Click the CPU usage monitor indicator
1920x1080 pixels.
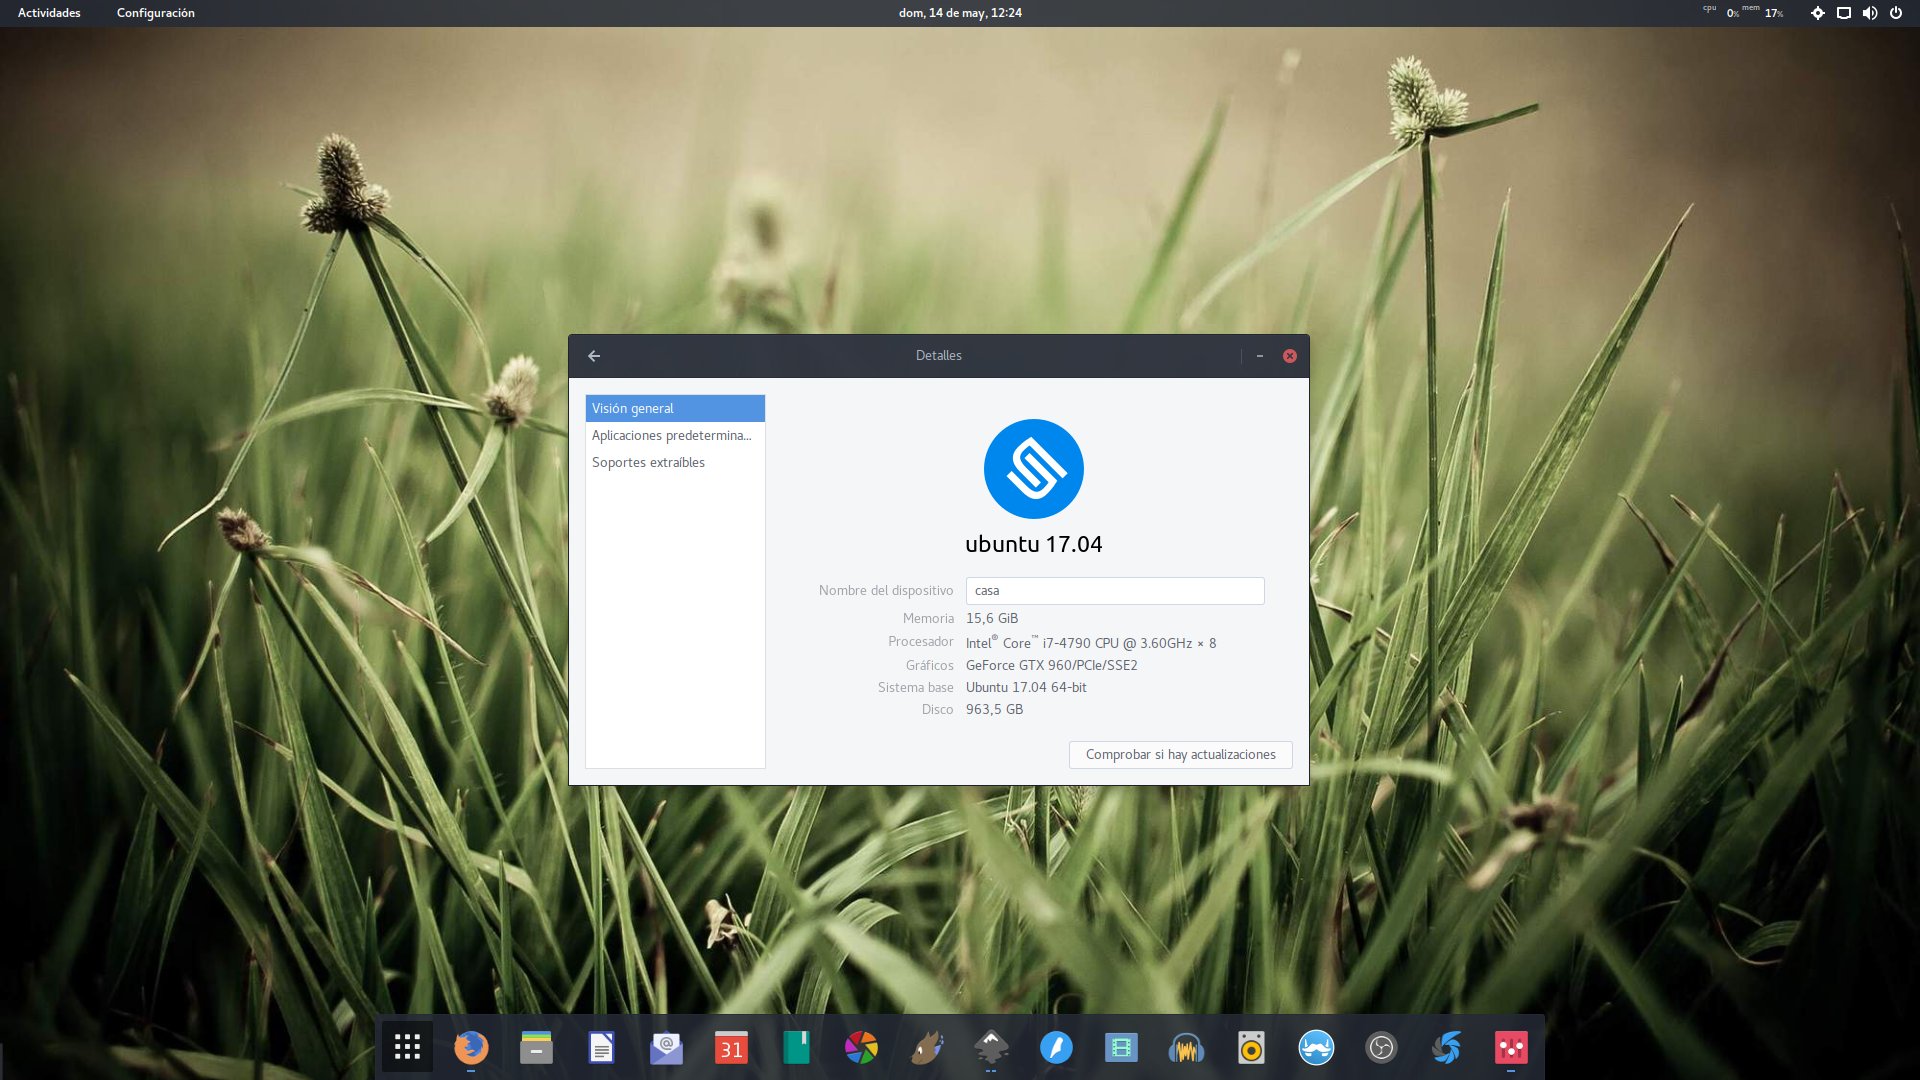(1721, 13)
